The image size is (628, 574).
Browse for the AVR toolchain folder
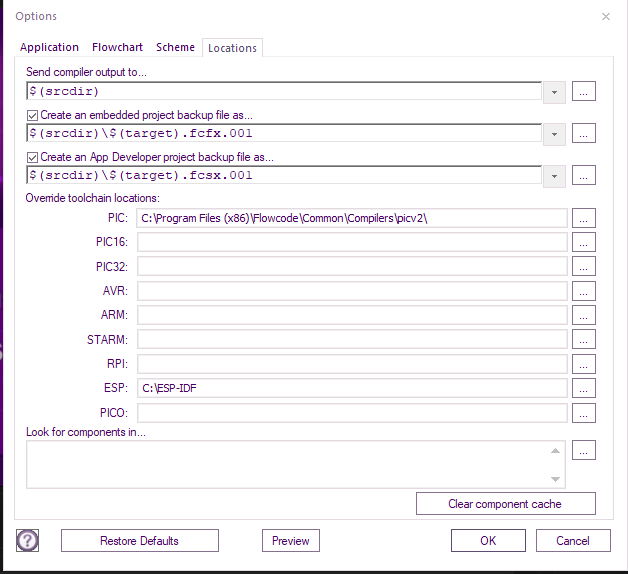[x=585, y=291]
